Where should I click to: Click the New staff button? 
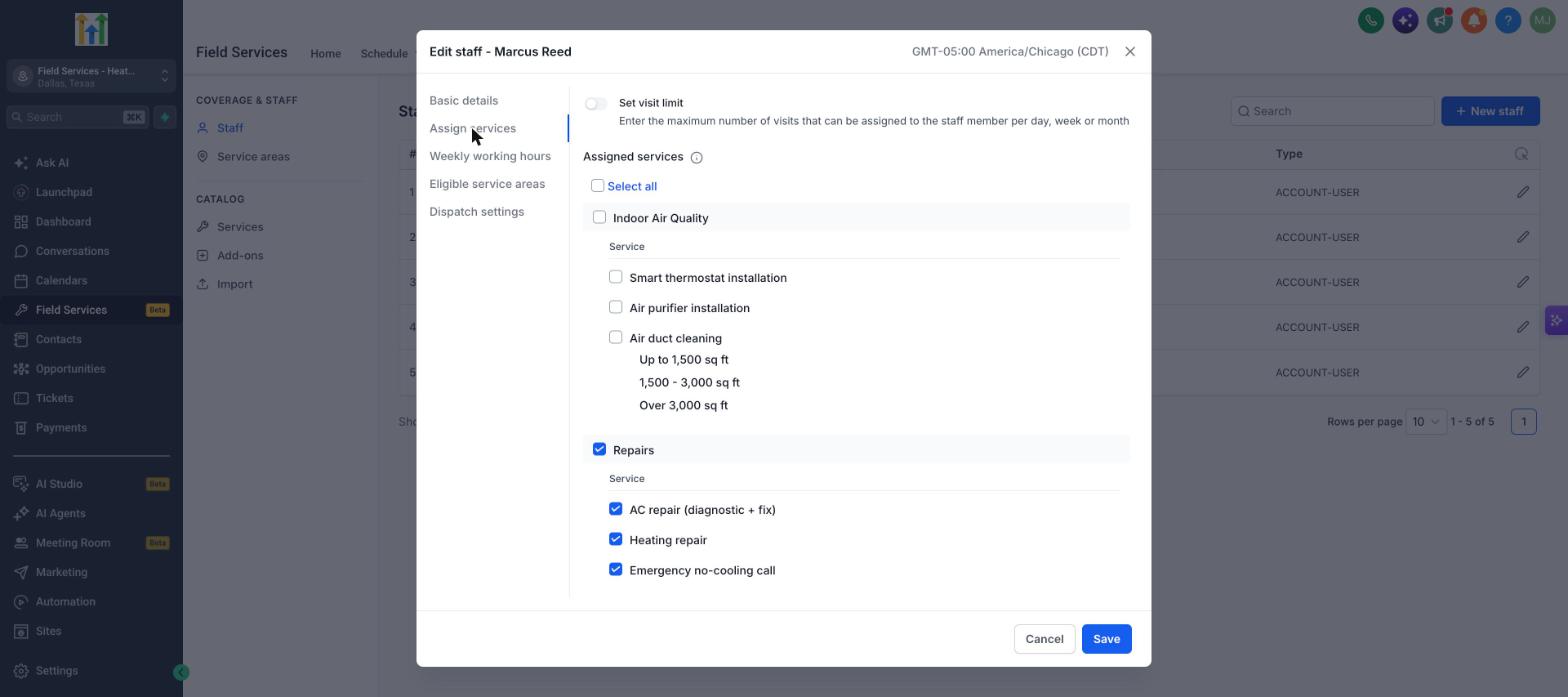click(1490, 111)
